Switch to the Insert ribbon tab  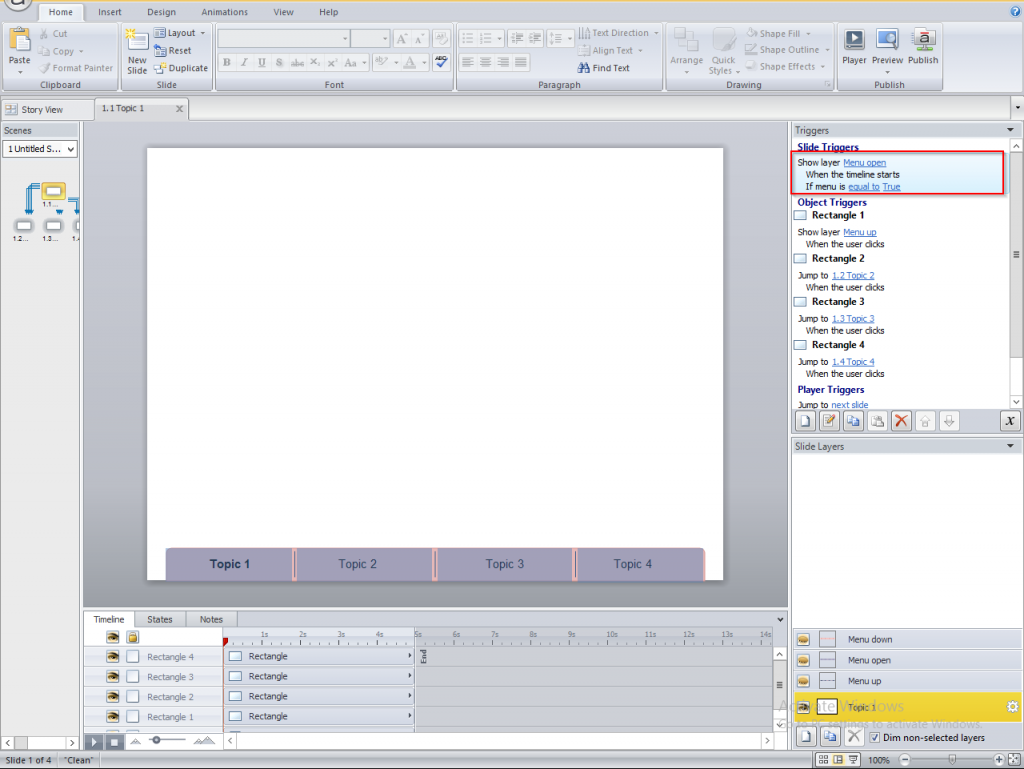(x=109, y=12)
